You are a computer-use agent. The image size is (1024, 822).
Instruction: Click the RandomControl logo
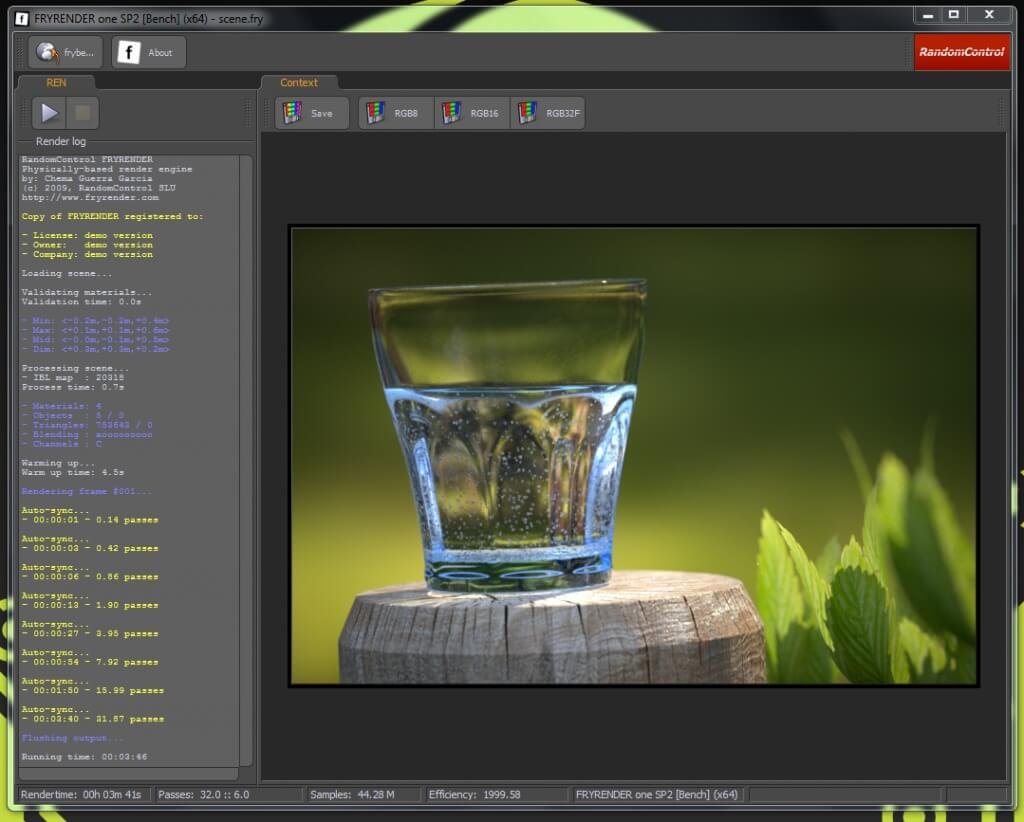961,52
